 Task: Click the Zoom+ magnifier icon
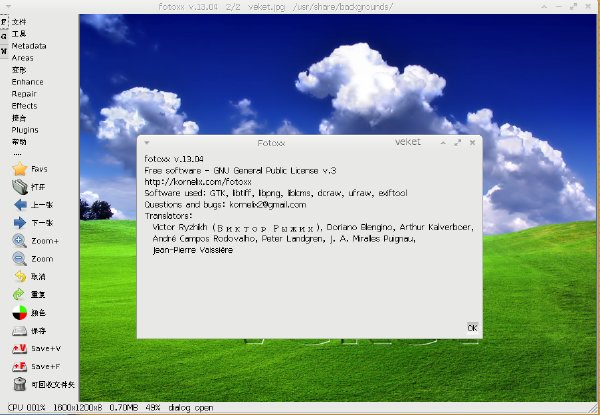click(x=19, y=241)
